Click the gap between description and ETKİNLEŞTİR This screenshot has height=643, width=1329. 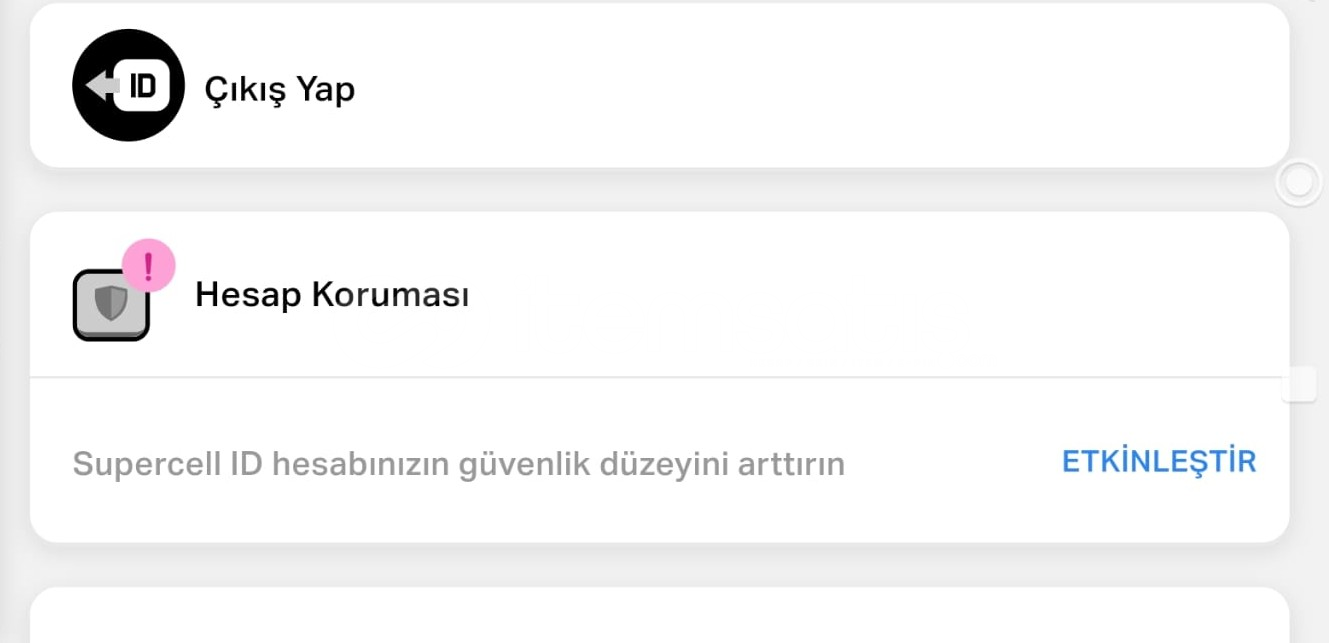tap(950, 465)
